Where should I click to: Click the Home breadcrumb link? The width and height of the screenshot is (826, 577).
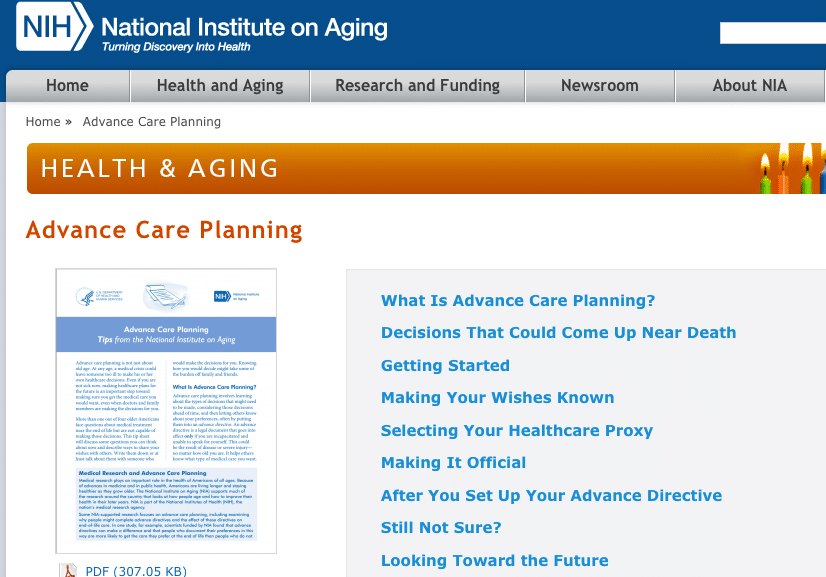43,122
